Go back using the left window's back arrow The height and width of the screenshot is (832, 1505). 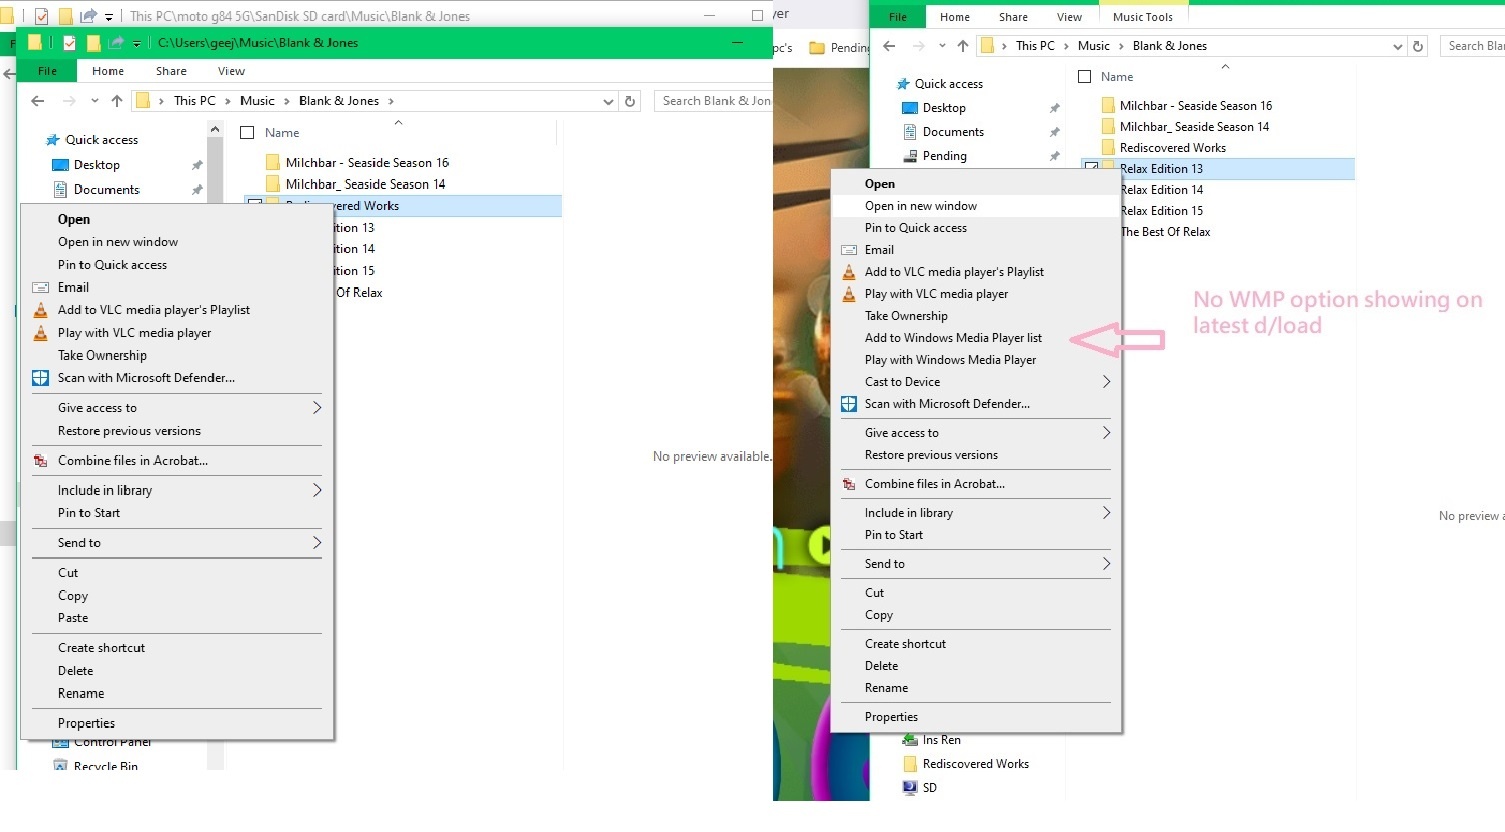[x=38, y=101]
